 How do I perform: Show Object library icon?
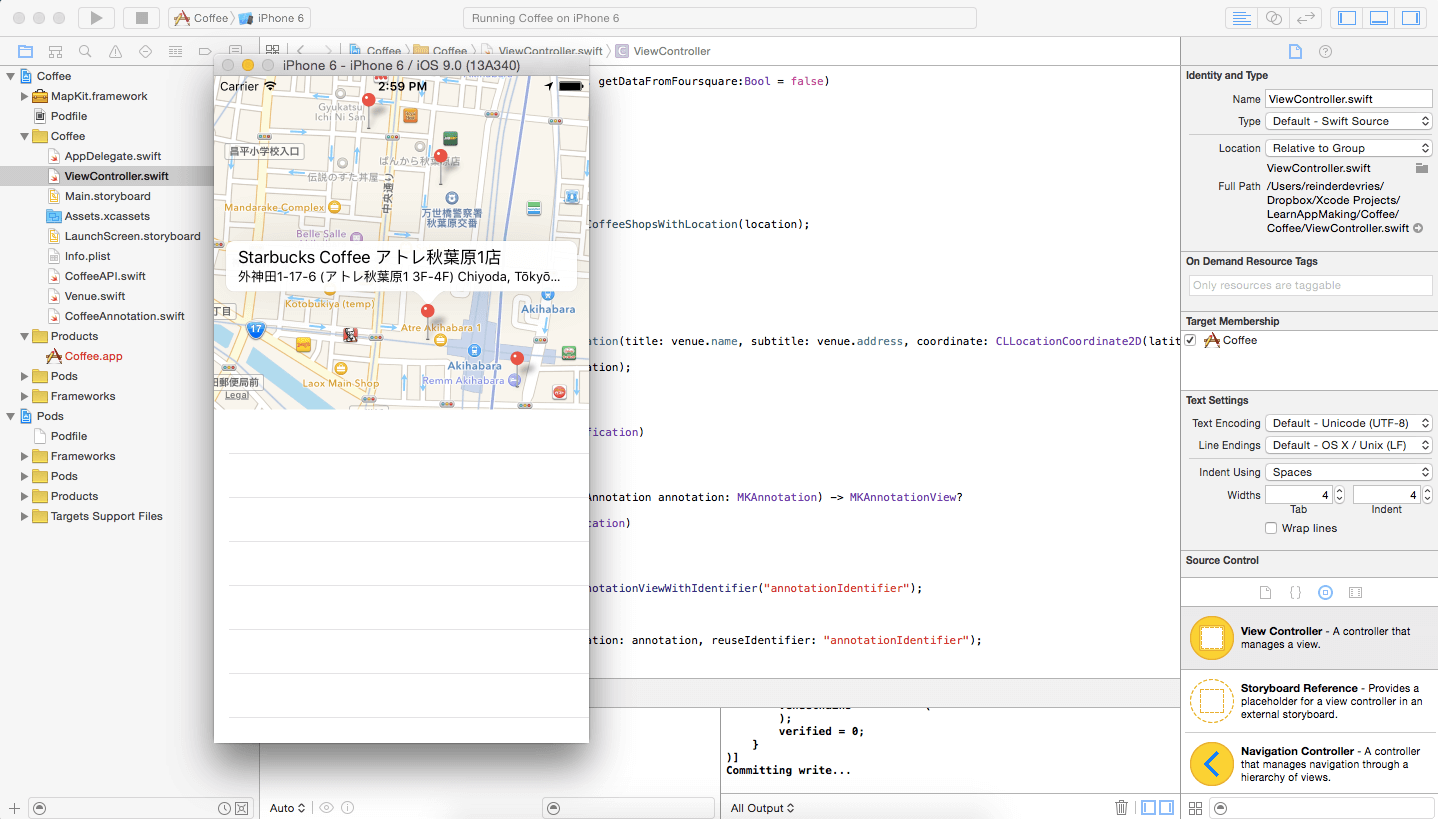pos(1325,592)
